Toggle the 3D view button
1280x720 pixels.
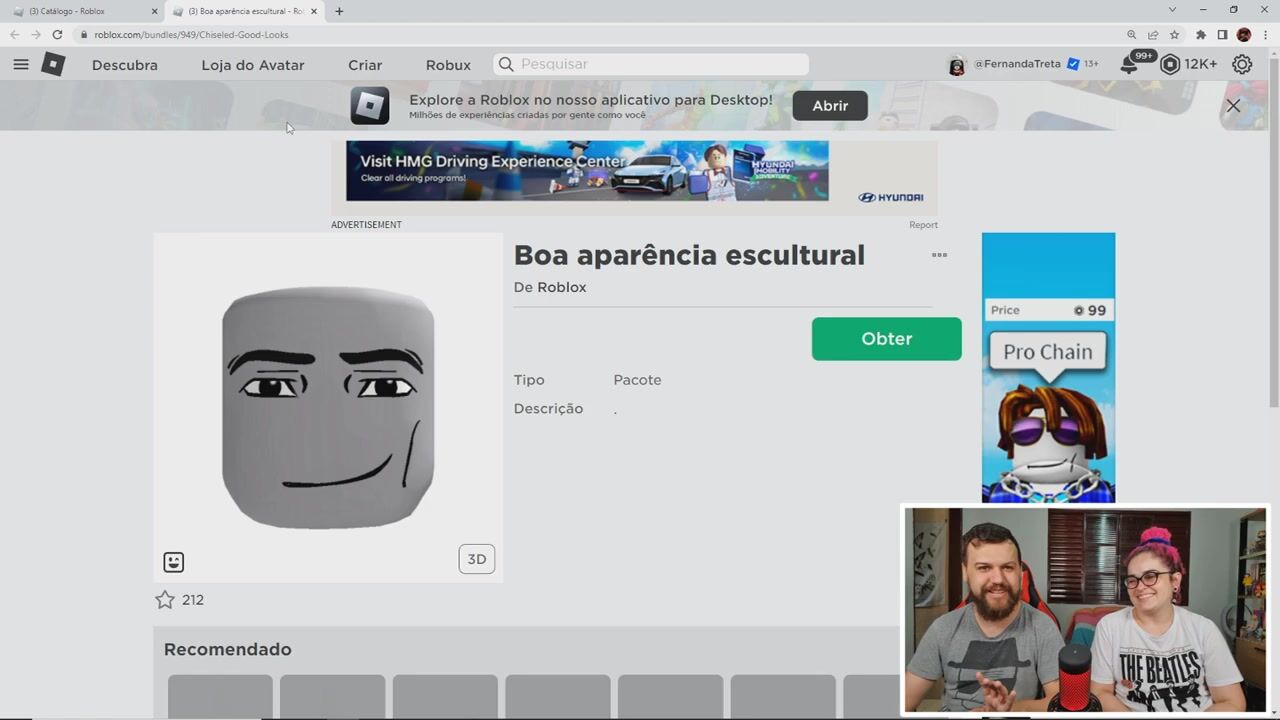pyautogui.click(x=477, y=559)
